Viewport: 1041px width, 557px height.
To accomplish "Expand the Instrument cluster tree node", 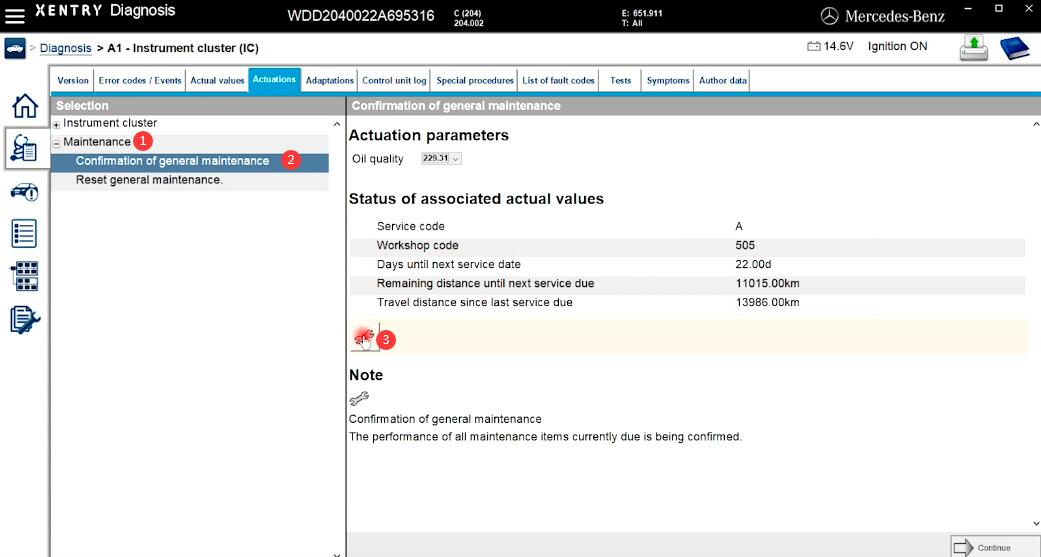I will (56, 124).
